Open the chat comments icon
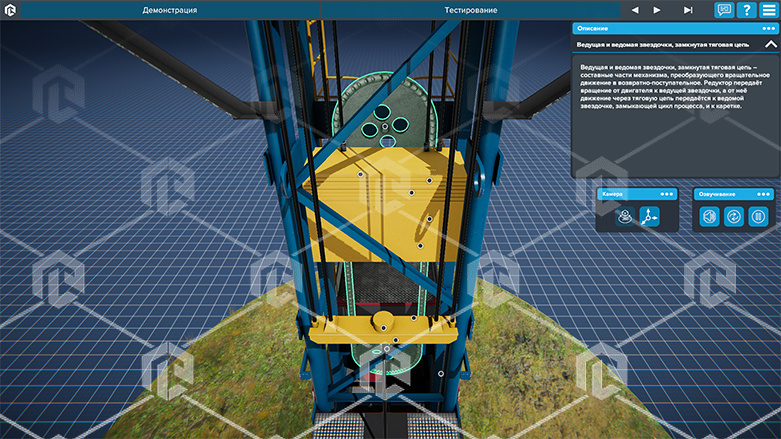 click(x=724, y=10)
